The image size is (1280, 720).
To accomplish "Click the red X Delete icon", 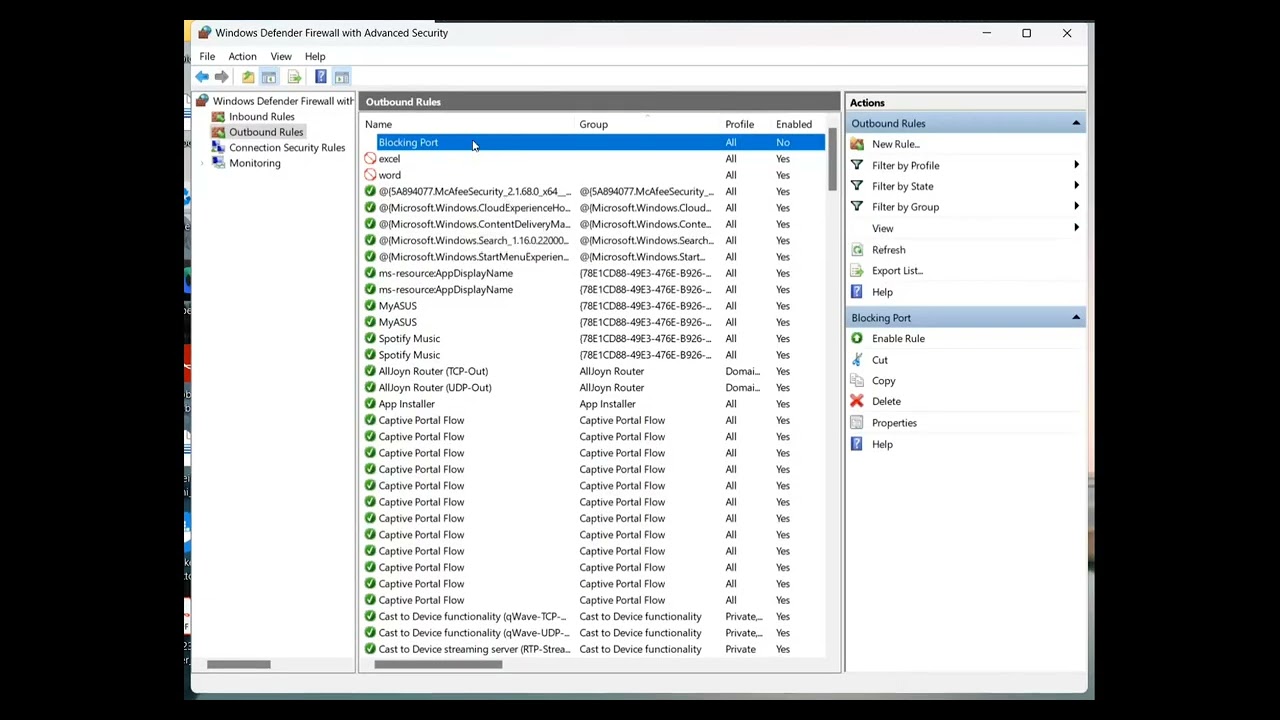I will click(857, 401).
